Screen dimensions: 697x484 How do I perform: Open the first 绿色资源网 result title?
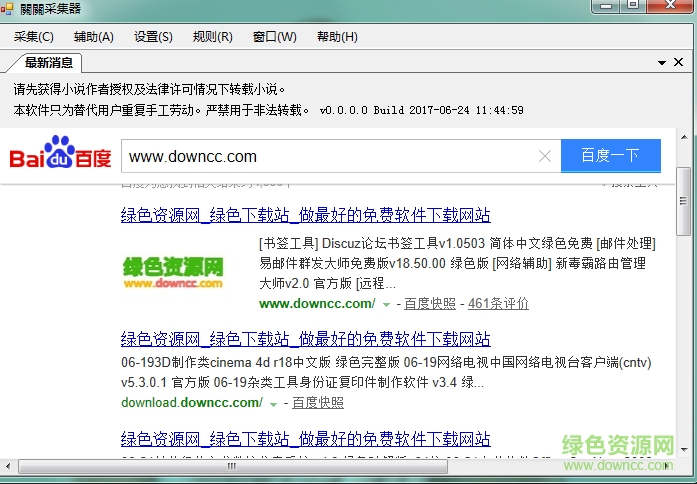306,215
